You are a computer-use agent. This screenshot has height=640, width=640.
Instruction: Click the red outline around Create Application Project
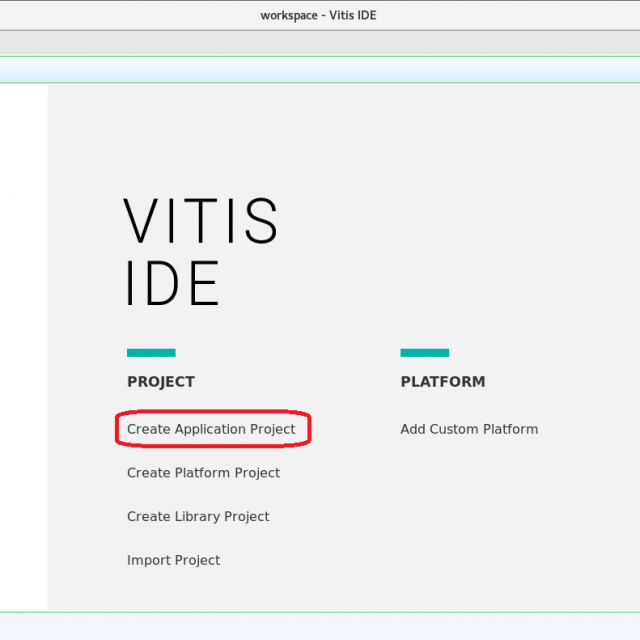pyautogui.click(x=310, y=429)
